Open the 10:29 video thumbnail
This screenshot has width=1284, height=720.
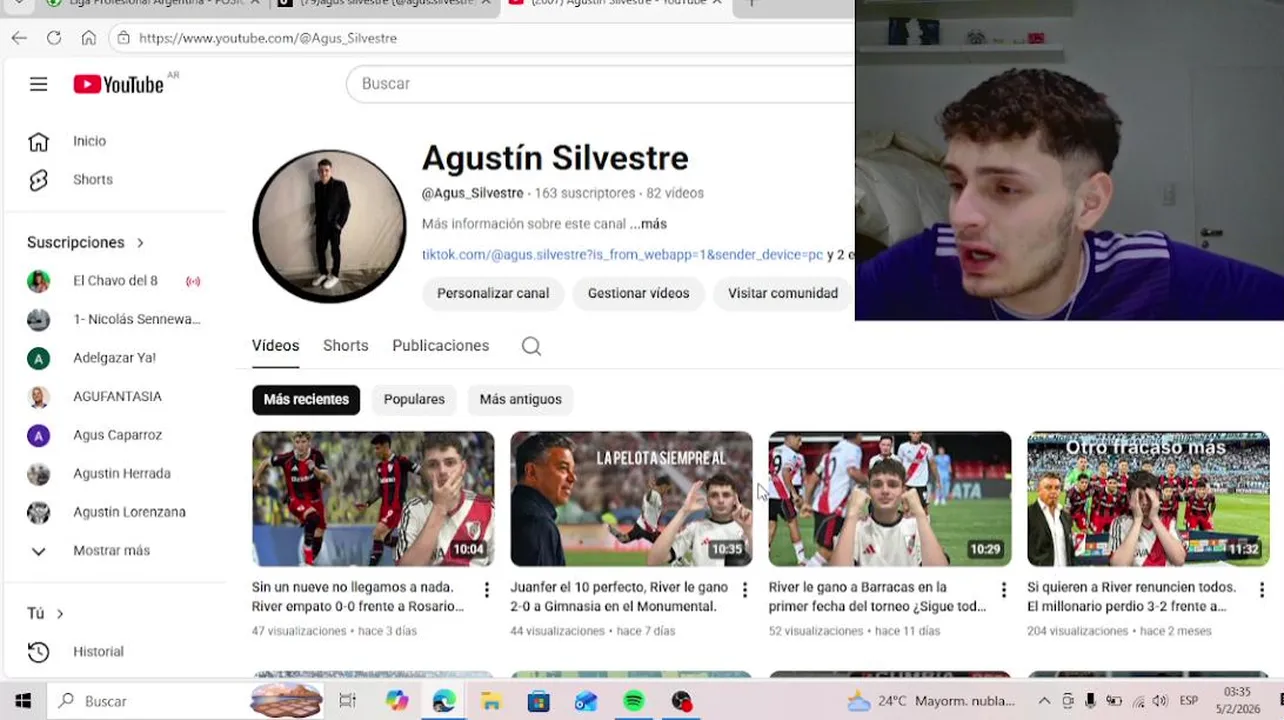pos(889,499)
